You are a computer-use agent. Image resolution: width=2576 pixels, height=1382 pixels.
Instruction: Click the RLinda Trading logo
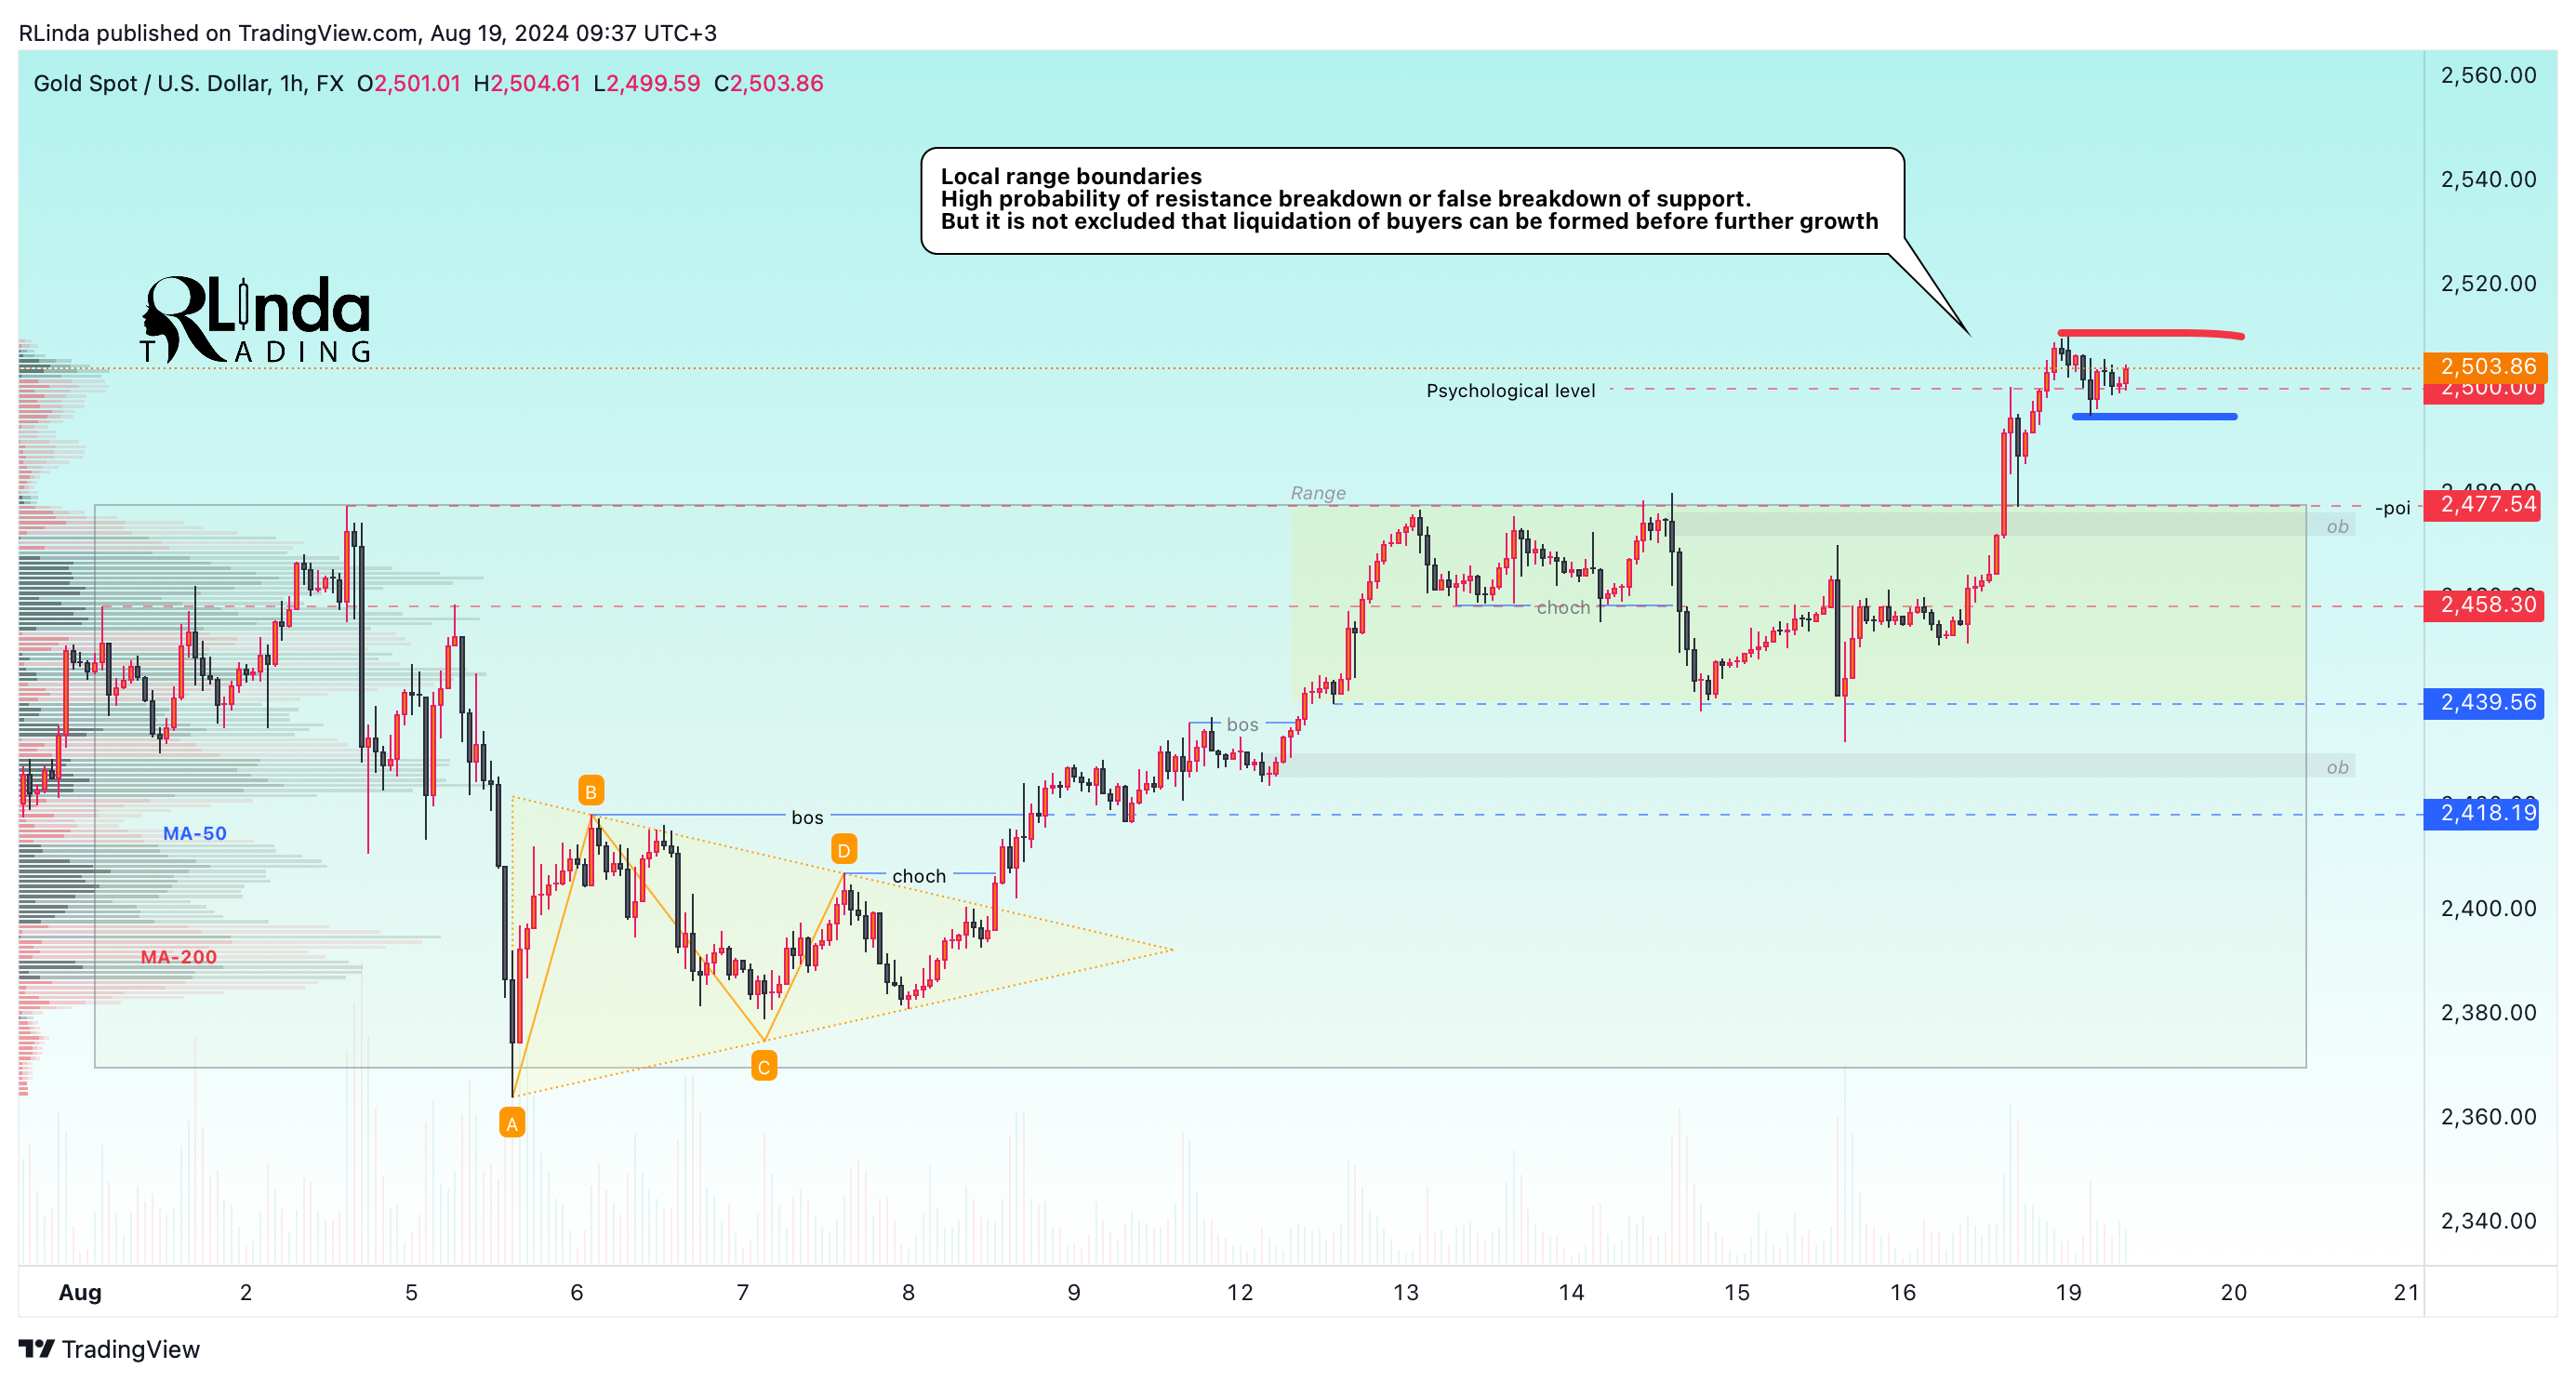[x=256, y=320]
